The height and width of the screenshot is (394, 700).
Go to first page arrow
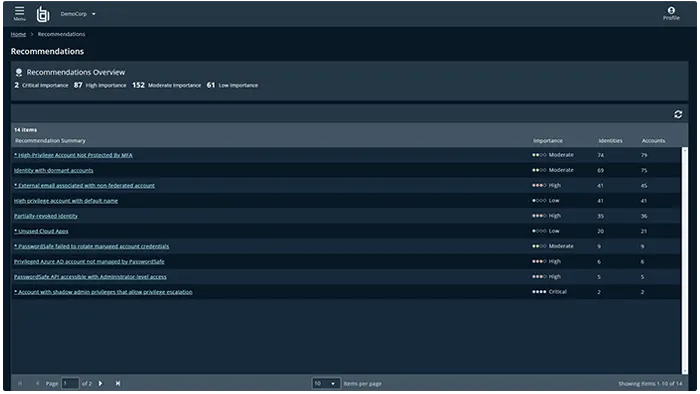tap(20, 383)
